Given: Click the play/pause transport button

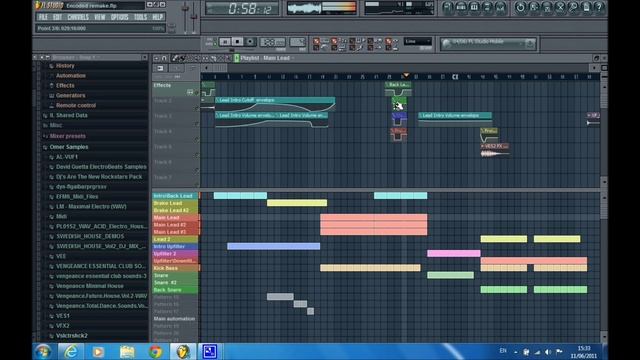Looking at the screenshot, I should pyautogui.click(x=225, y=42).
